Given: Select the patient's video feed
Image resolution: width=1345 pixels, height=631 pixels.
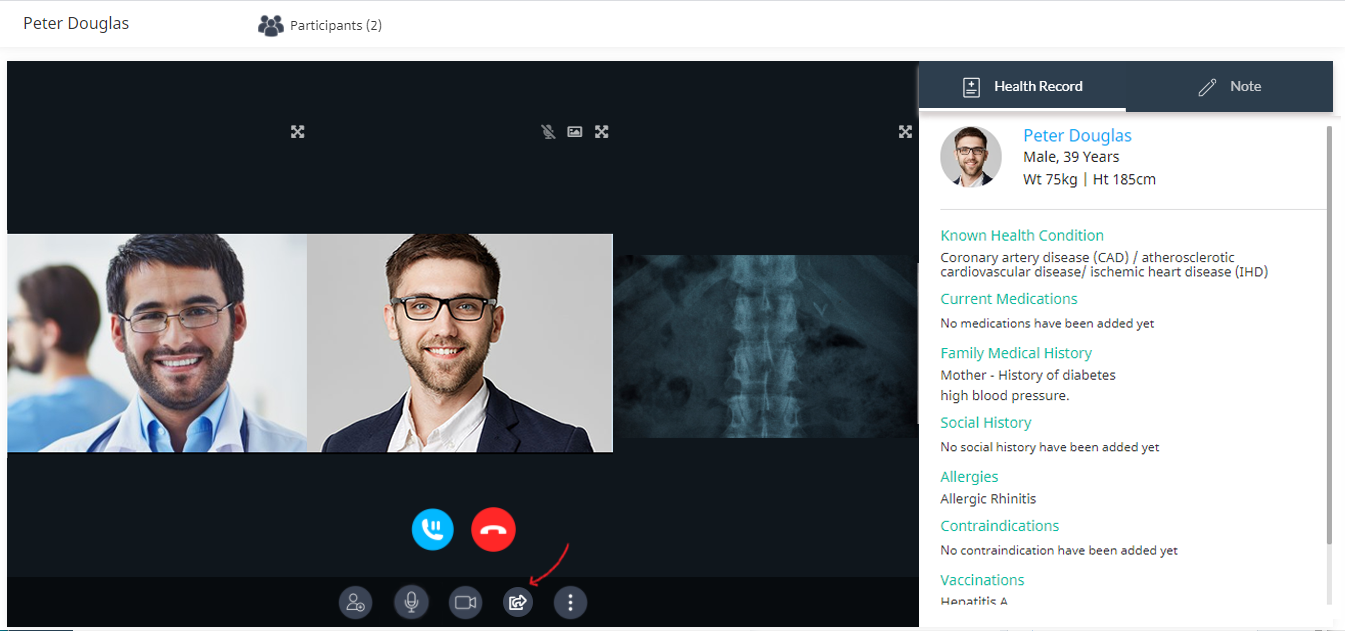Looking at the screenshot, I should (x=460, y=343).
